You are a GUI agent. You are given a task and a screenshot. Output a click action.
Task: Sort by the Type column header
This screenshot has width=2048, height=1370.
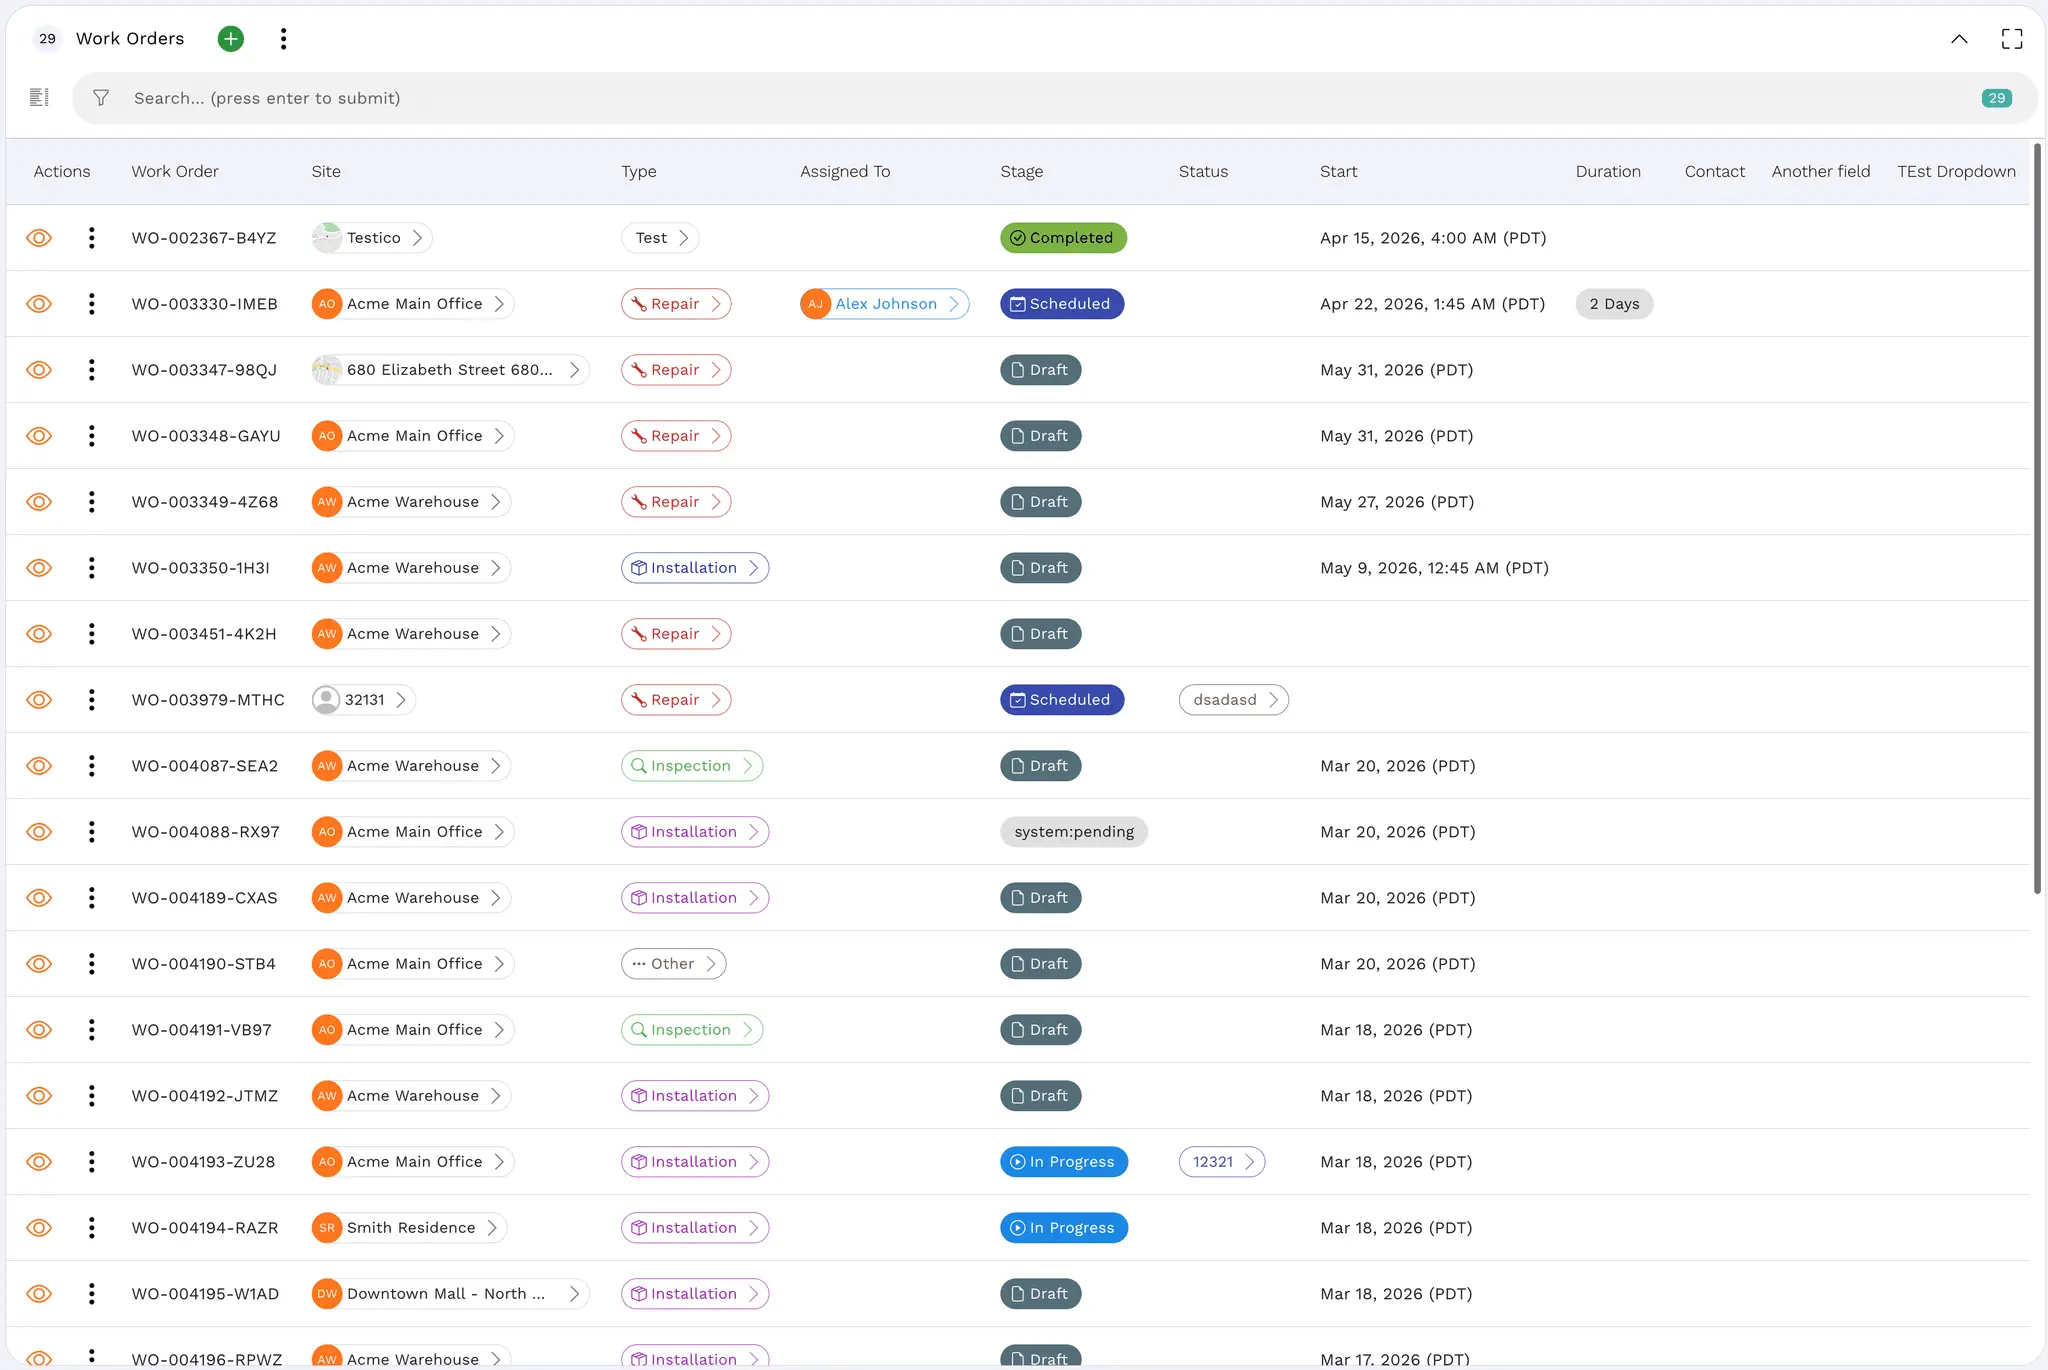pyautogui.click(x=639, y=171)
